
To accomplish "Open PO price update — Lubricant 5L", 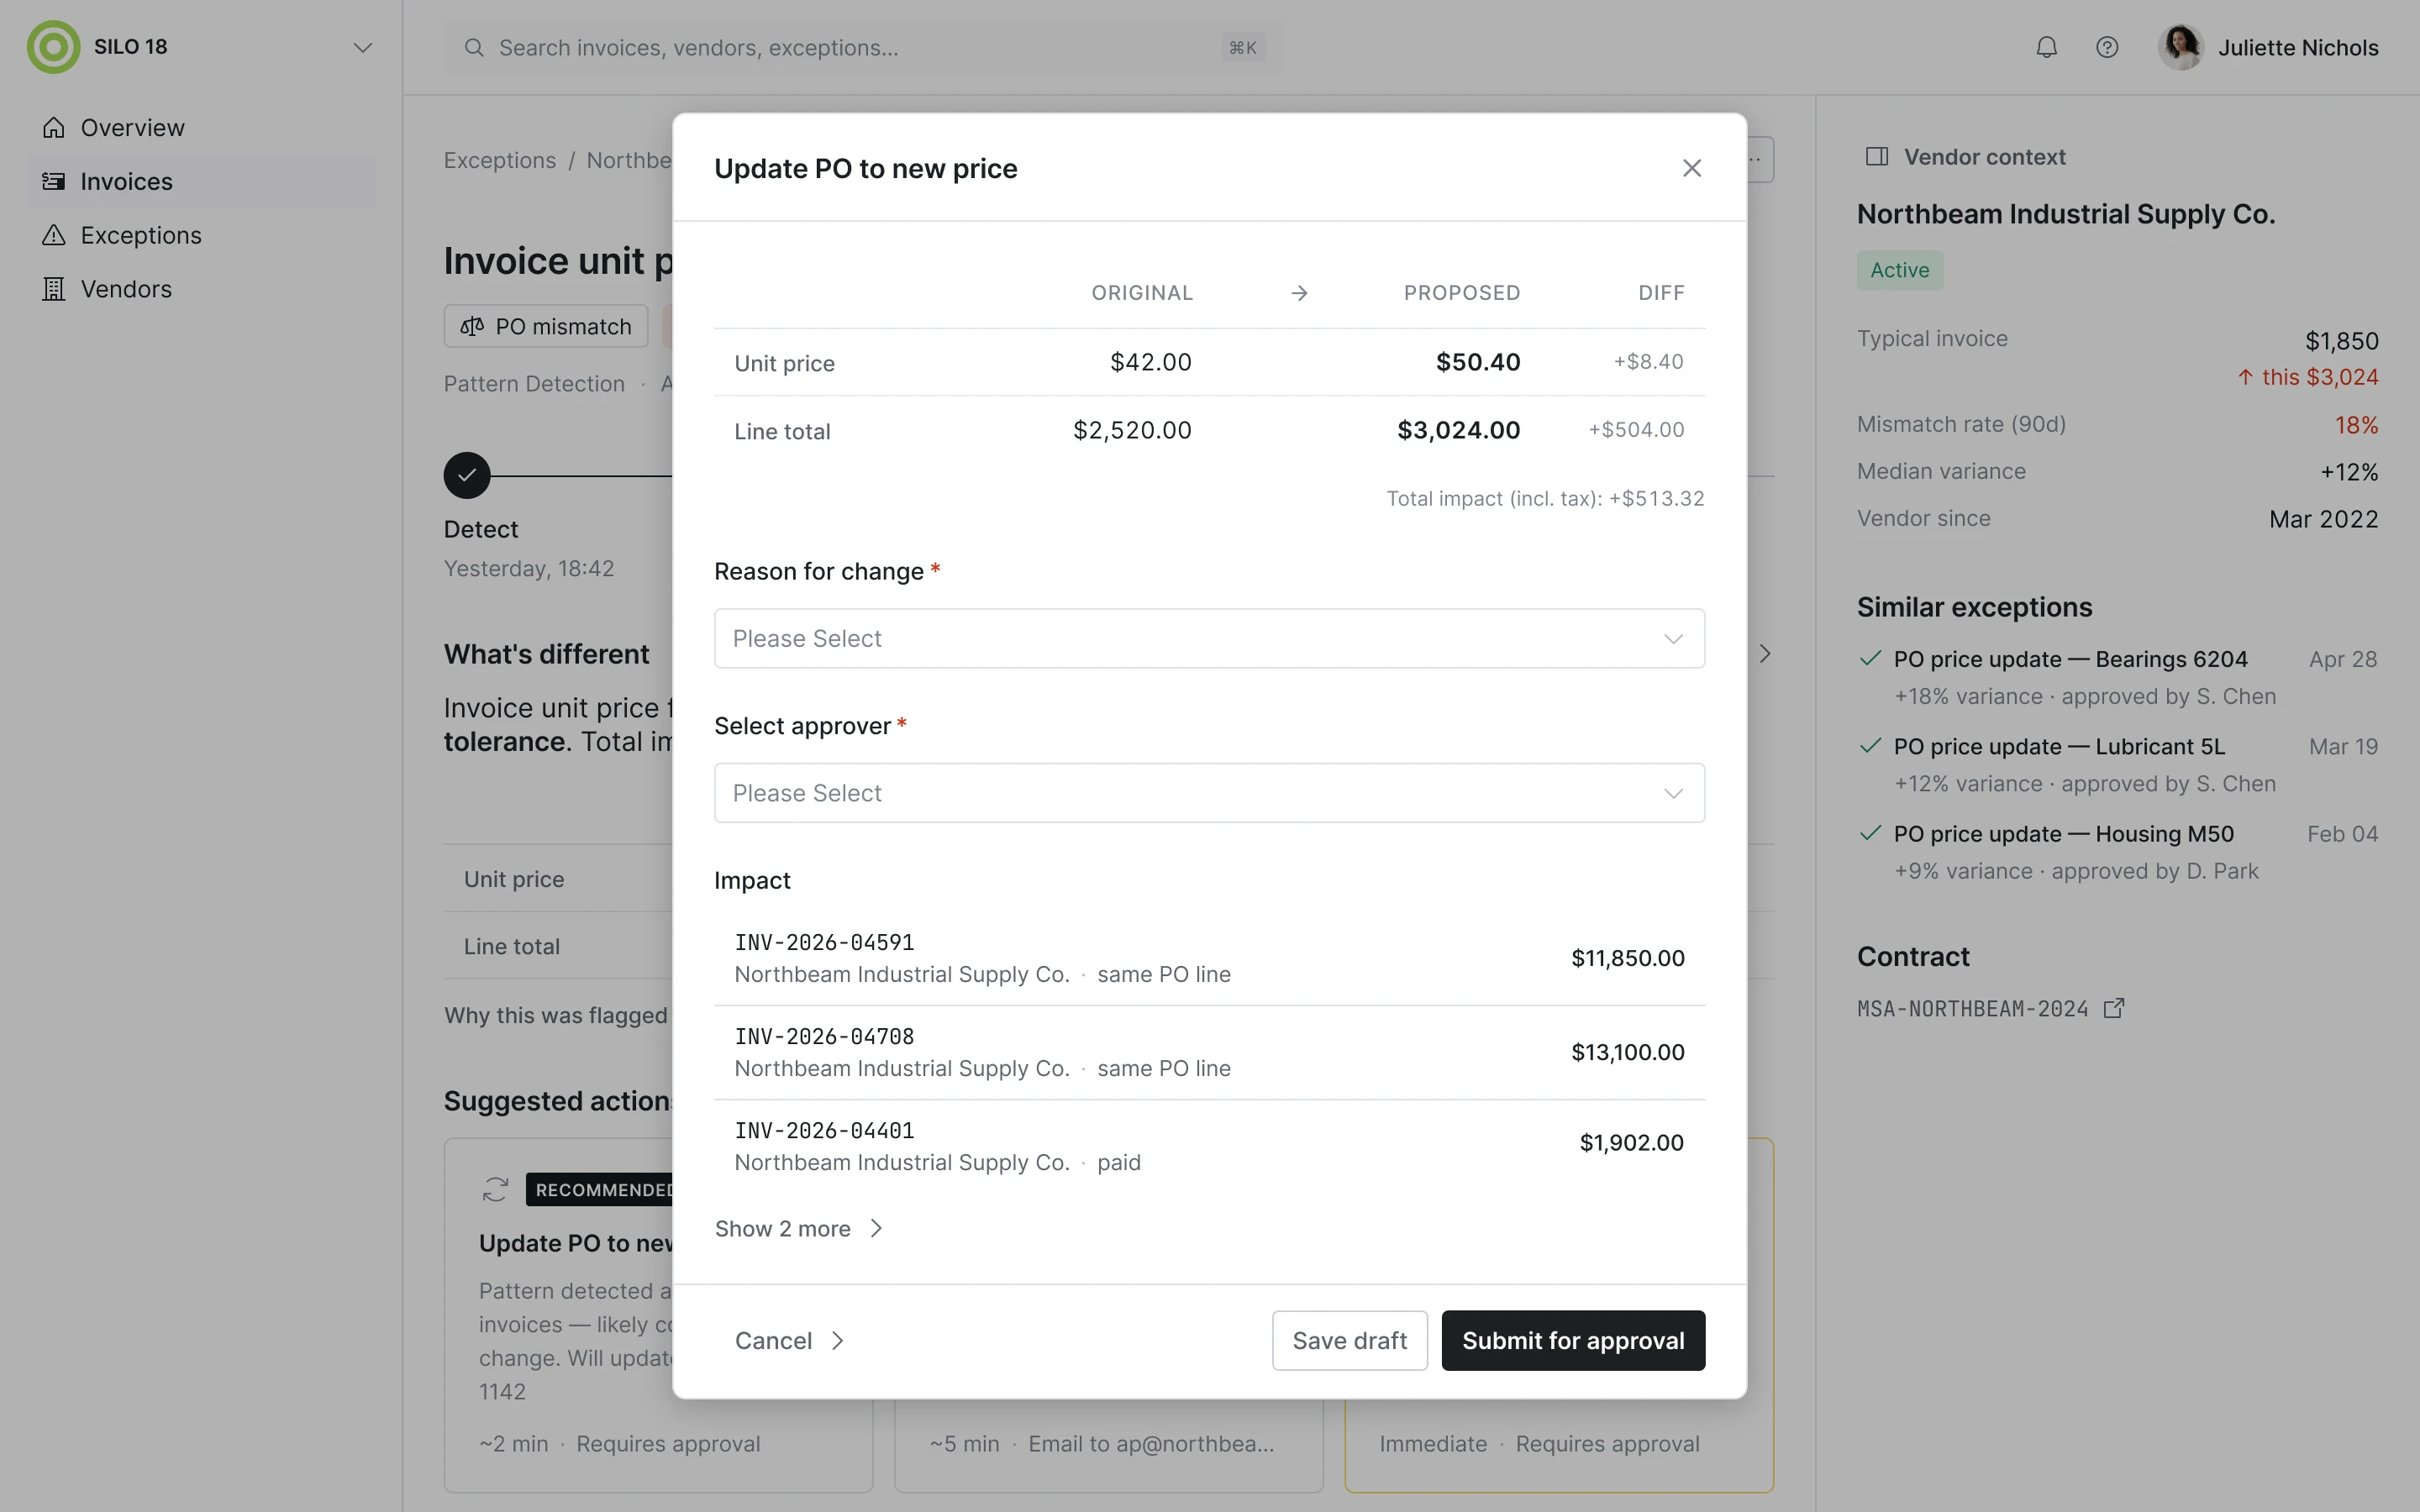I will (2059, 747).
